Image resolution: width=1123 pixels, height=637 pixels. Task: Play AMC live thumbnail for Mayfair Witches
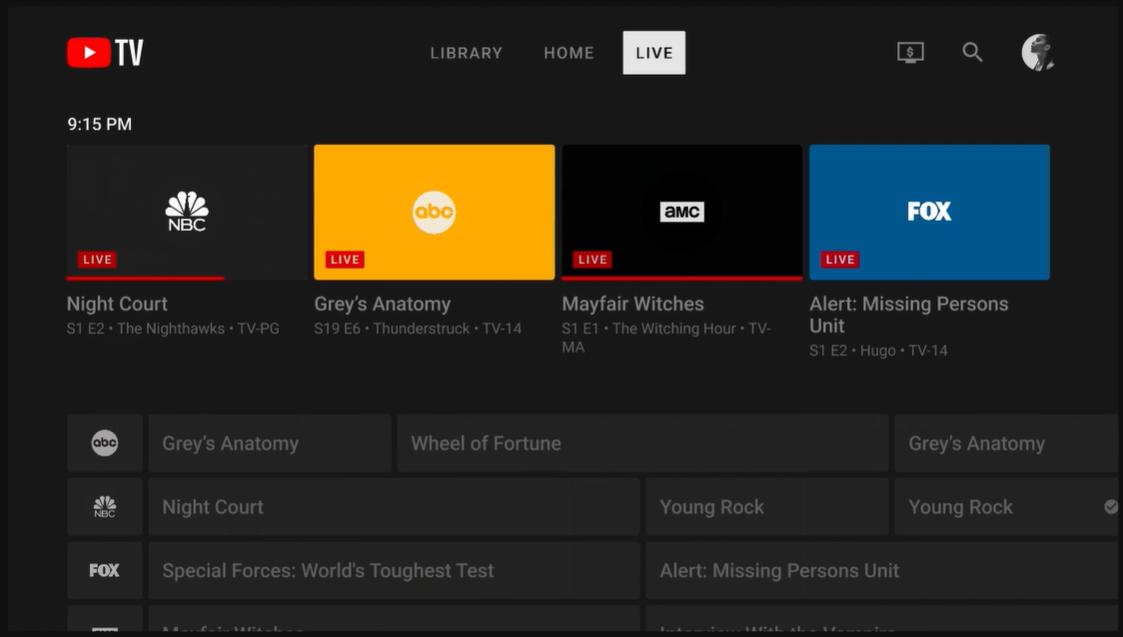coord(682,212)
